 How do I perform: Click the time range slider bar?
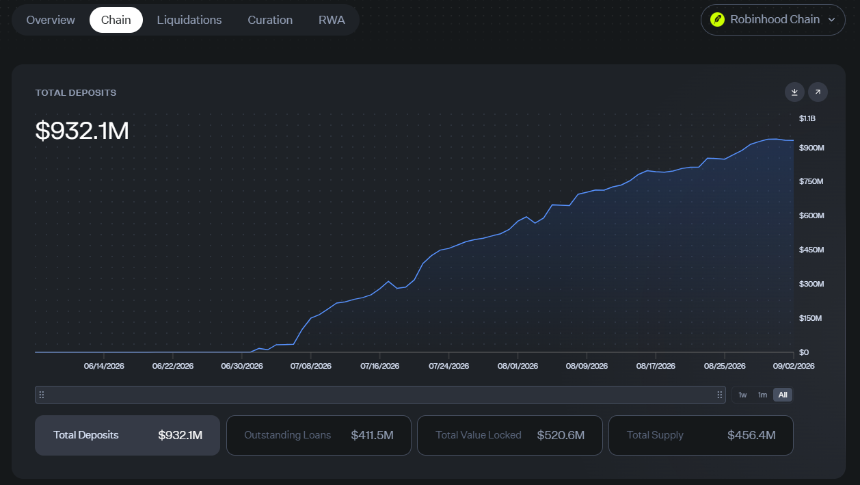coord(380,394)
